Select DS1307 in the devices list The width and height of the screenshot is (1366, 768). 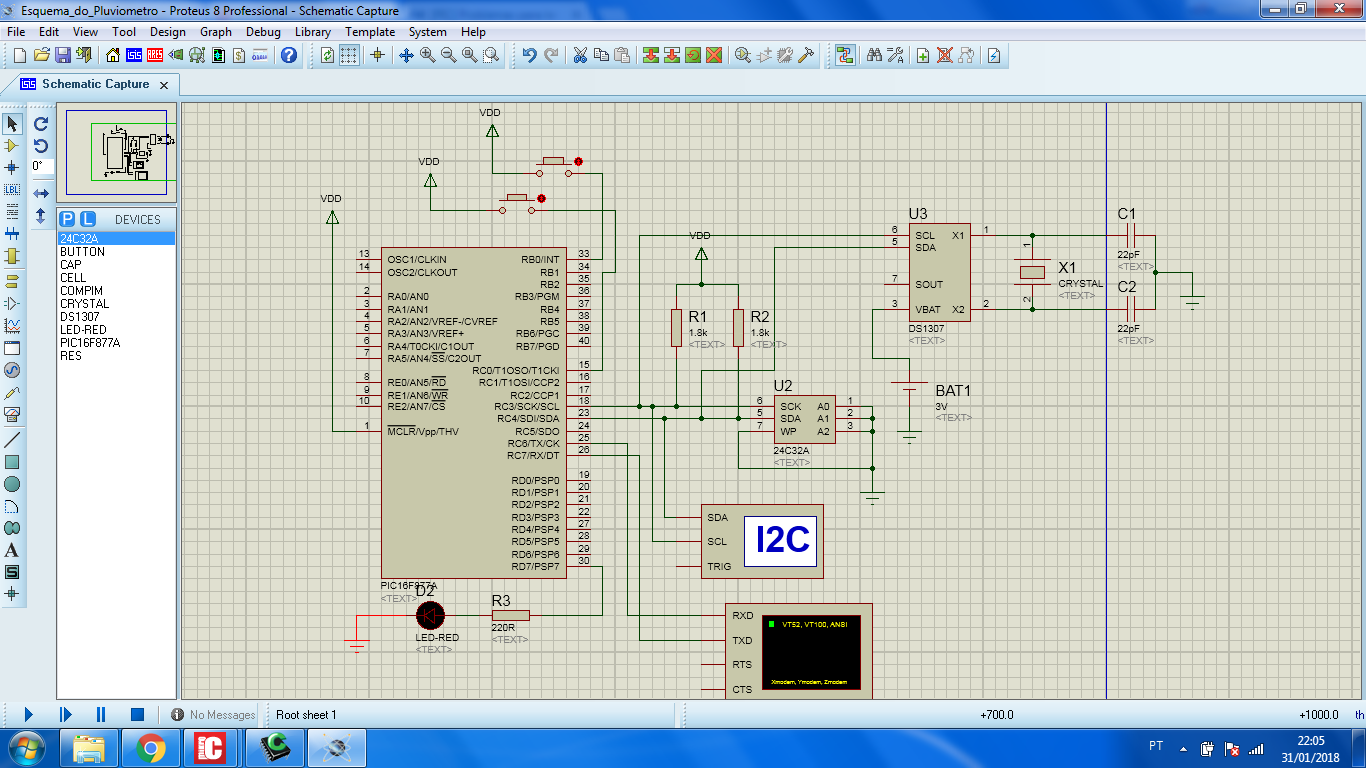coord(116,317)
